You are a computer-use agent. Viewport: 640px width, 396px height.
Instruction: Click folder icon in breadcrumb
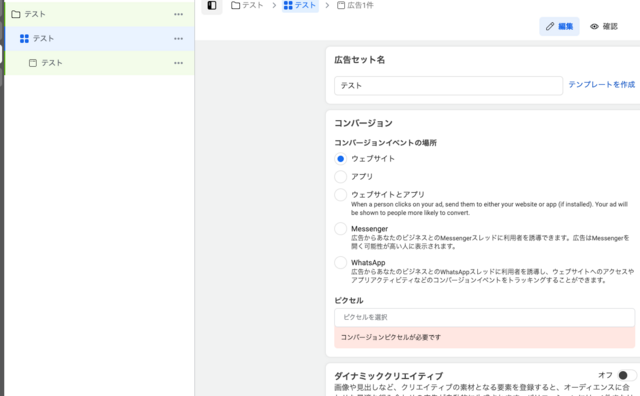click(x=236, y=5)
